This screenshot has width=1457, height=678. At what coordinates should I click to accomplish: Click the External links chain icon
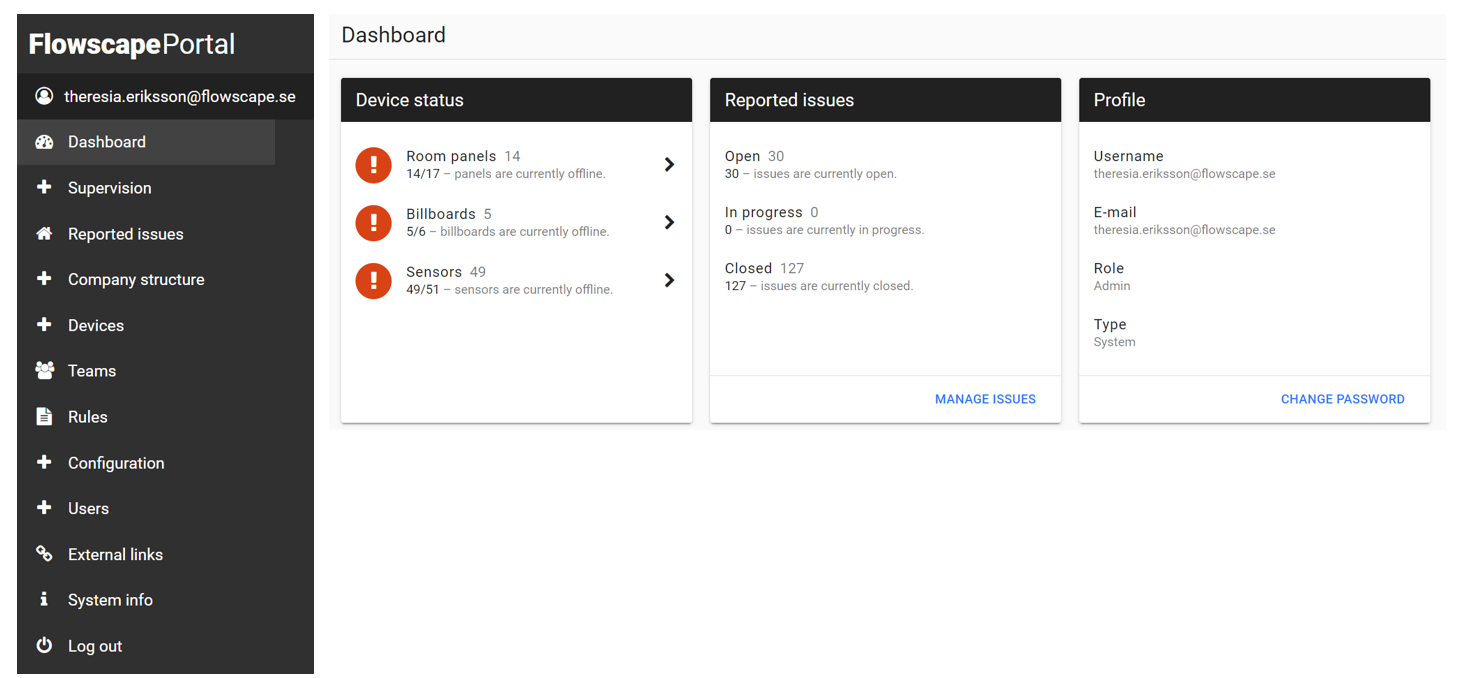coord(44,554)
